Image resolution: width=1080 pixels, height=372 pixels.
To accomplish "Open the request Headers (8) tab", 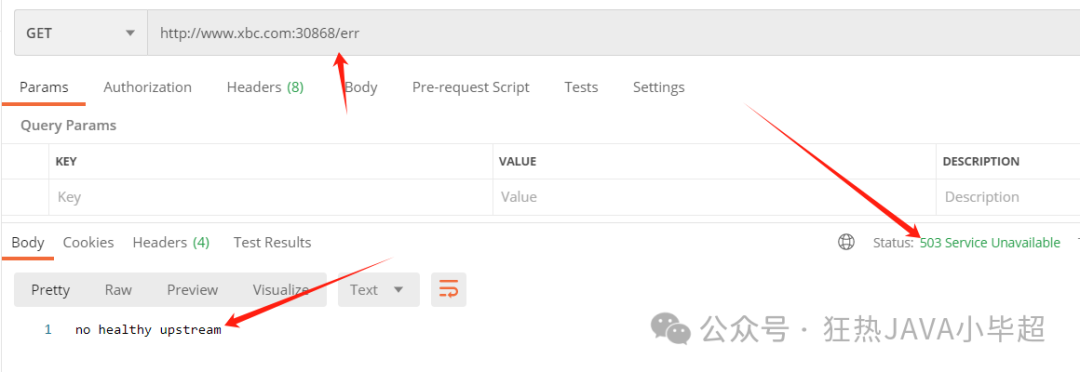I will (265, 87).
